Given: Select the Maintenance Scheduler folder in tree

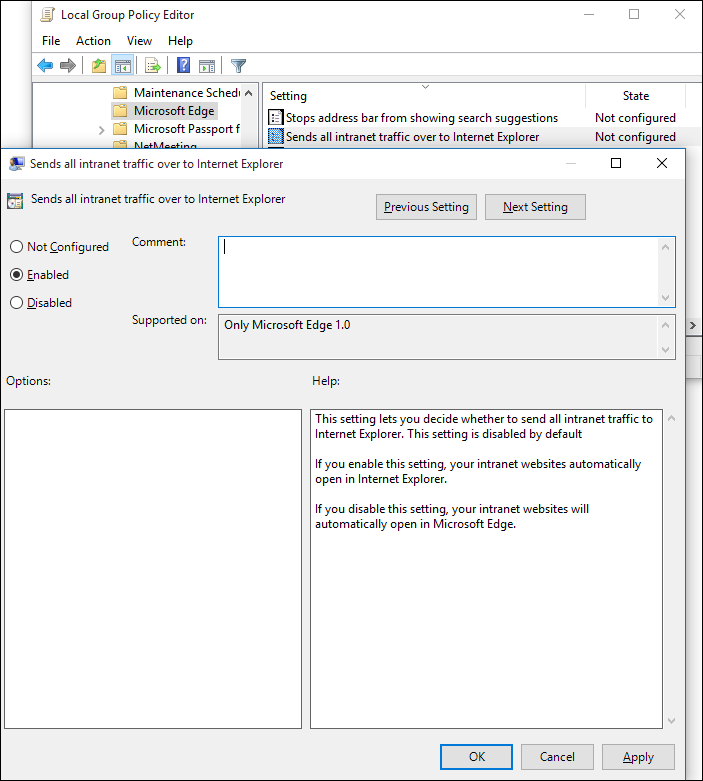Looking at the screenshot, I should (186, 93).
